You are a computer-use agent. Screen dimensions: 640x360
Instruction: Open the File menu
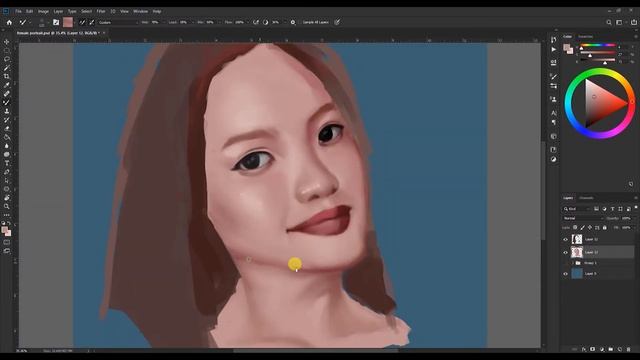click(18, 11)
